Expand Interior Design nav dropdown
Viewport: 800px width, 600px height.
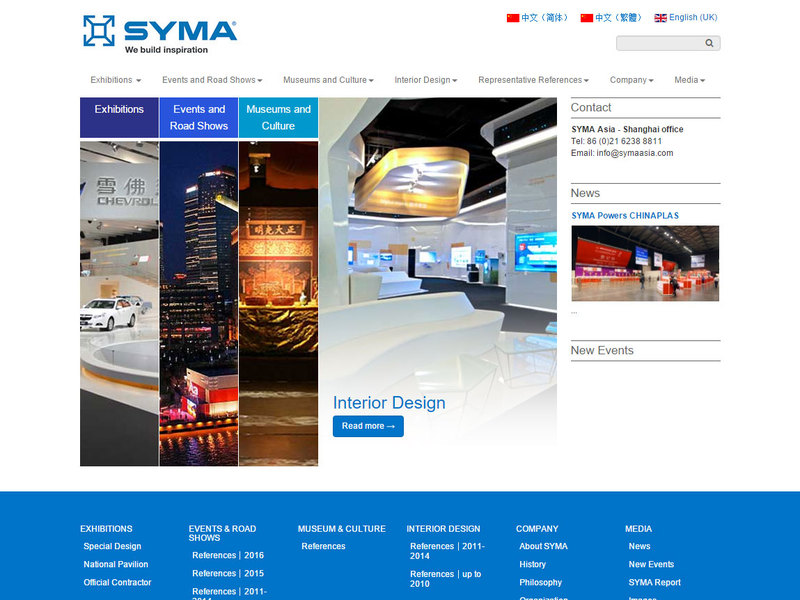[x=426, y=80]
